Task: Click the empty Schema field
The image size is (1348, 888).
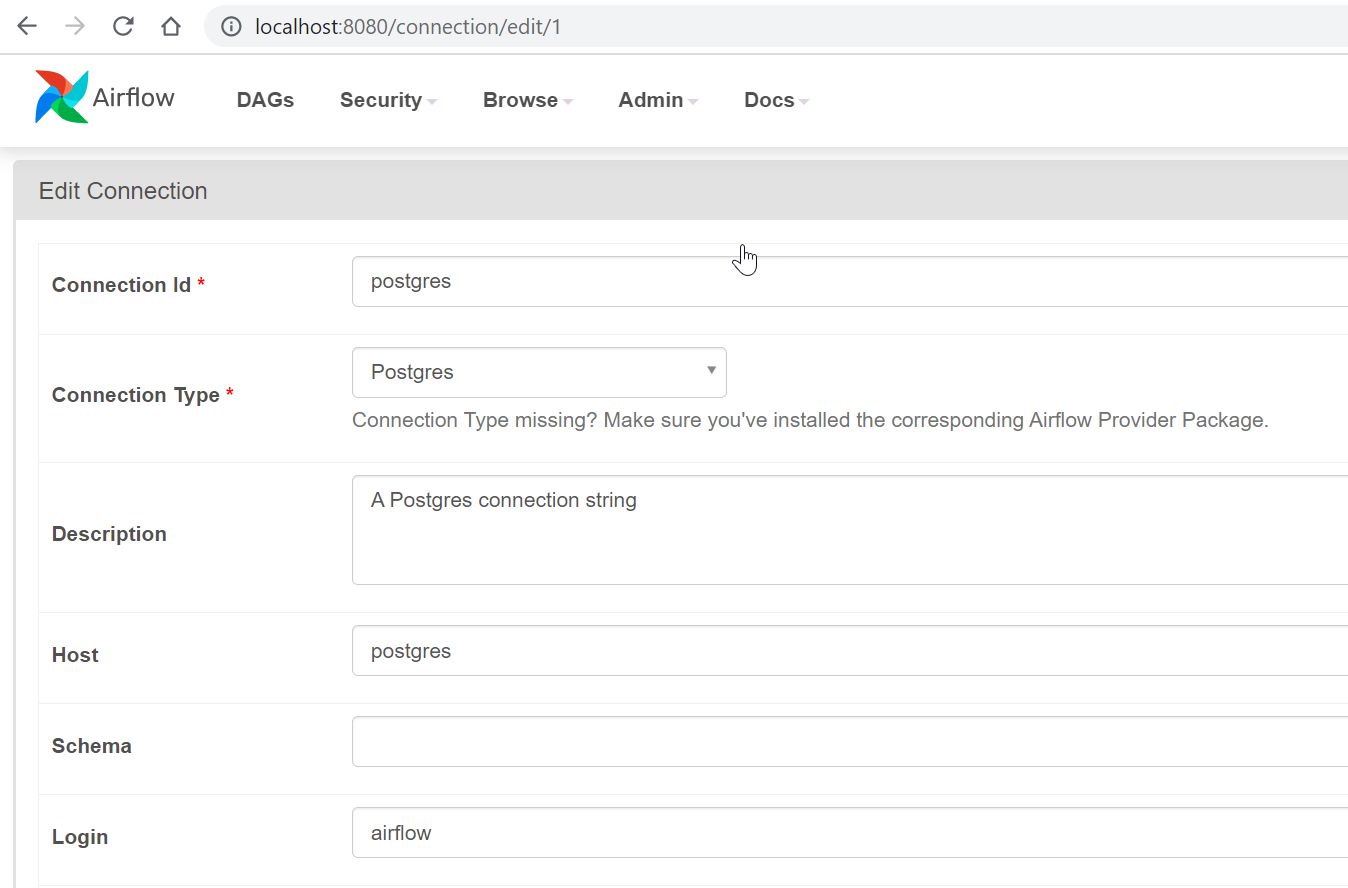Action: pos(700,741)
